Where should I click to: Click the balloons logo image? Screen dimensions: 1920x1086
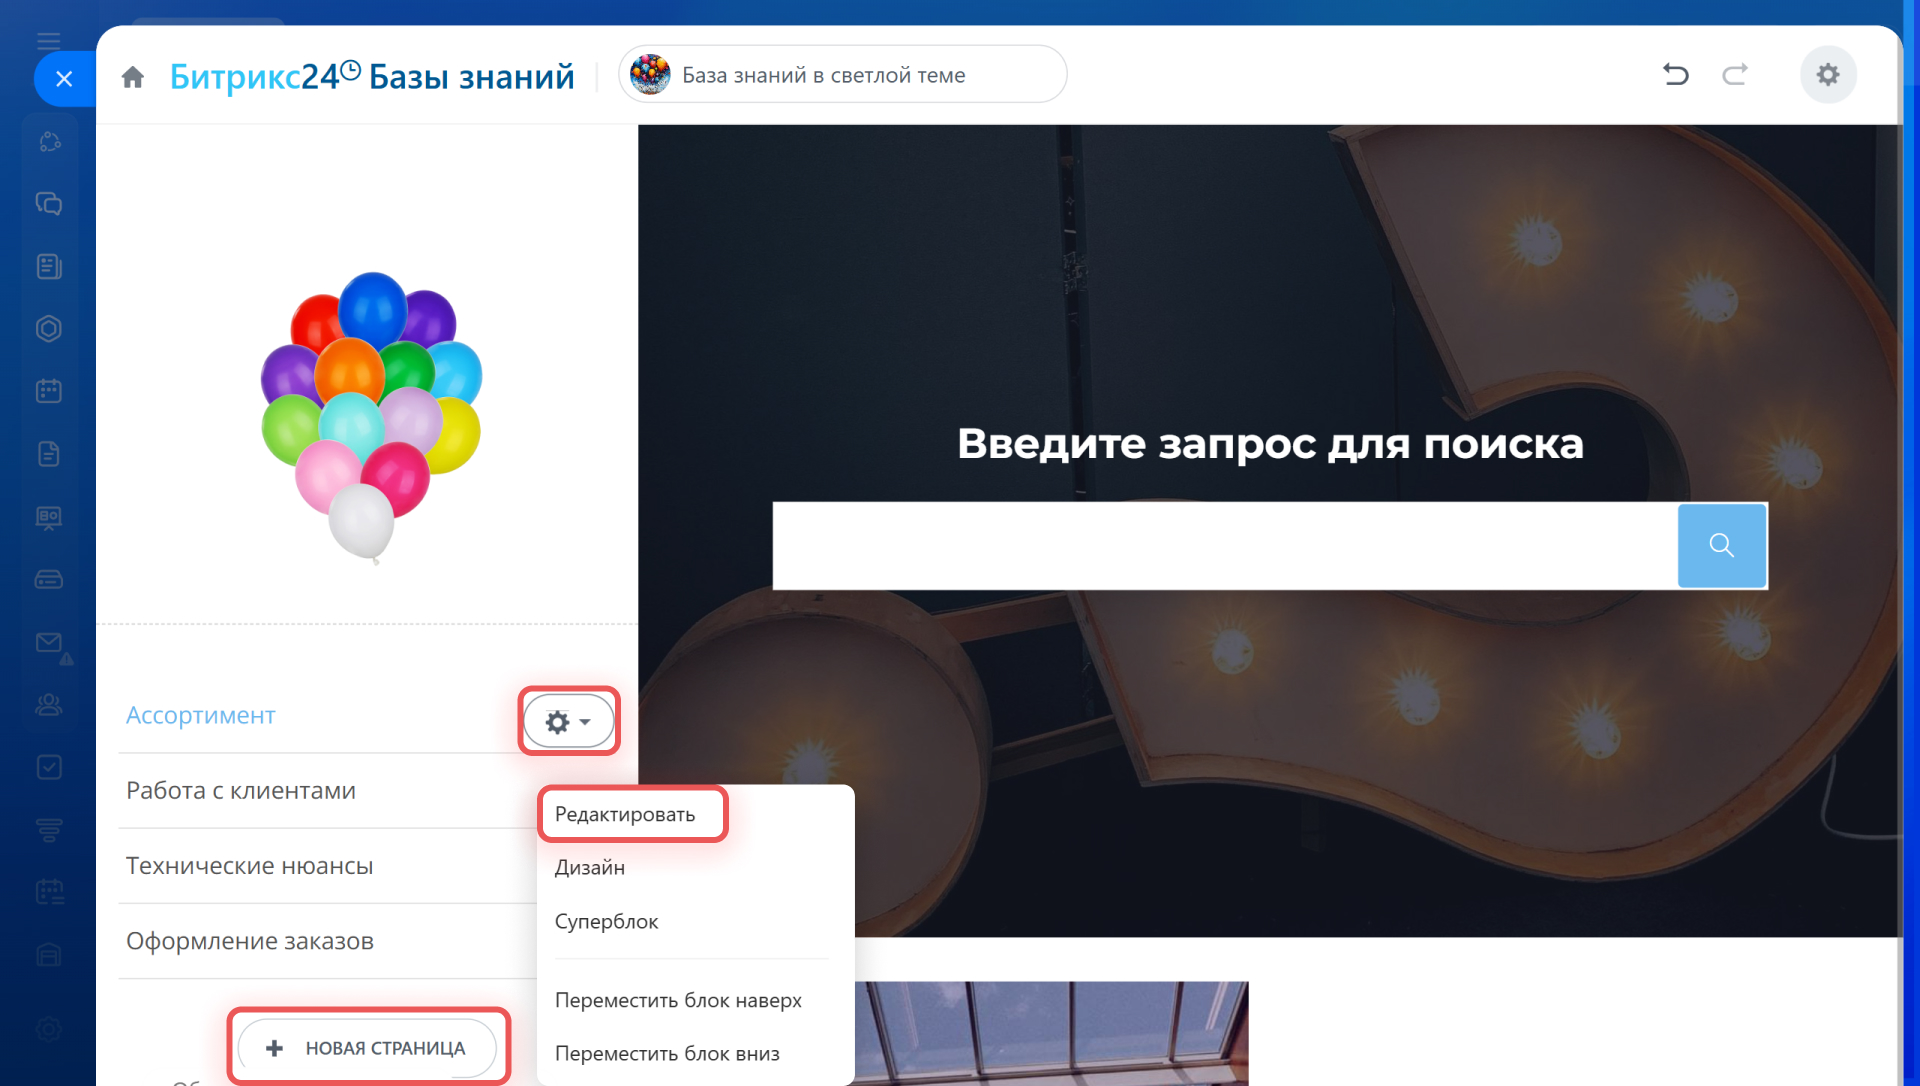click(371, 417)
